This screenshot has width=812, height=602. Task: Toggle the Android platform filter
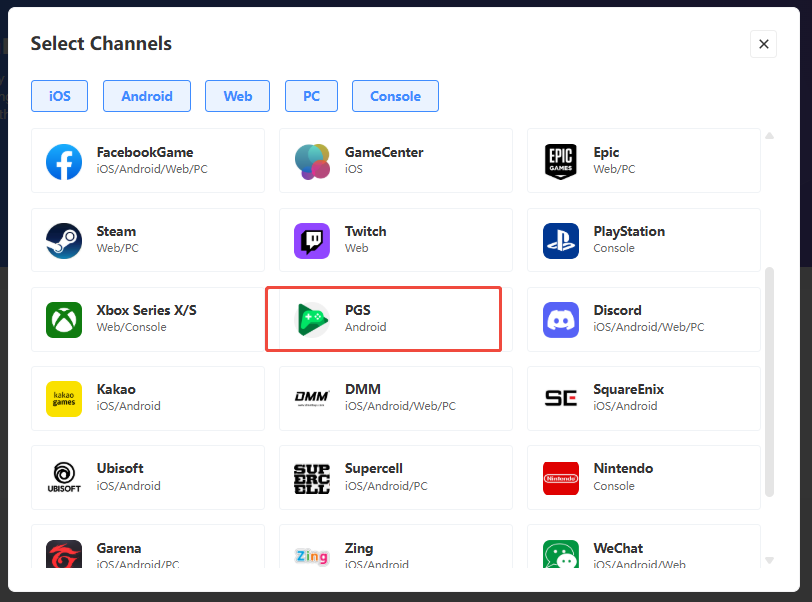[x=147, y=96]
